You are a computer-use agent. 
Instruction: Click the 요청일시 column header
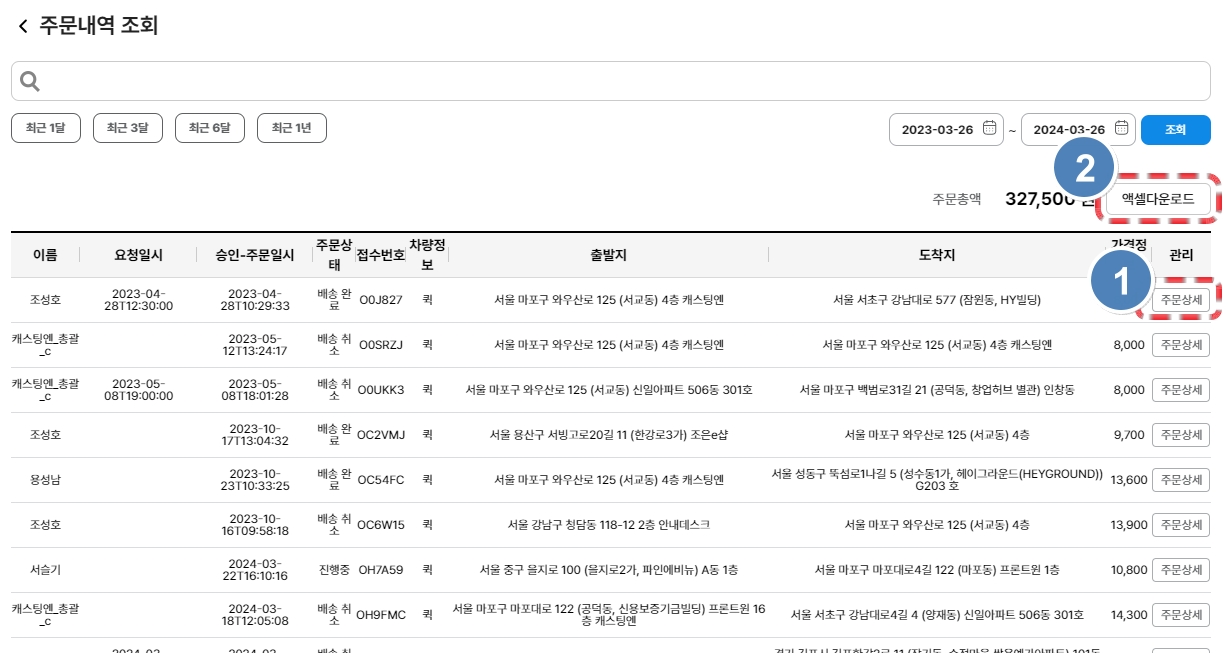[x=139, y=255]
